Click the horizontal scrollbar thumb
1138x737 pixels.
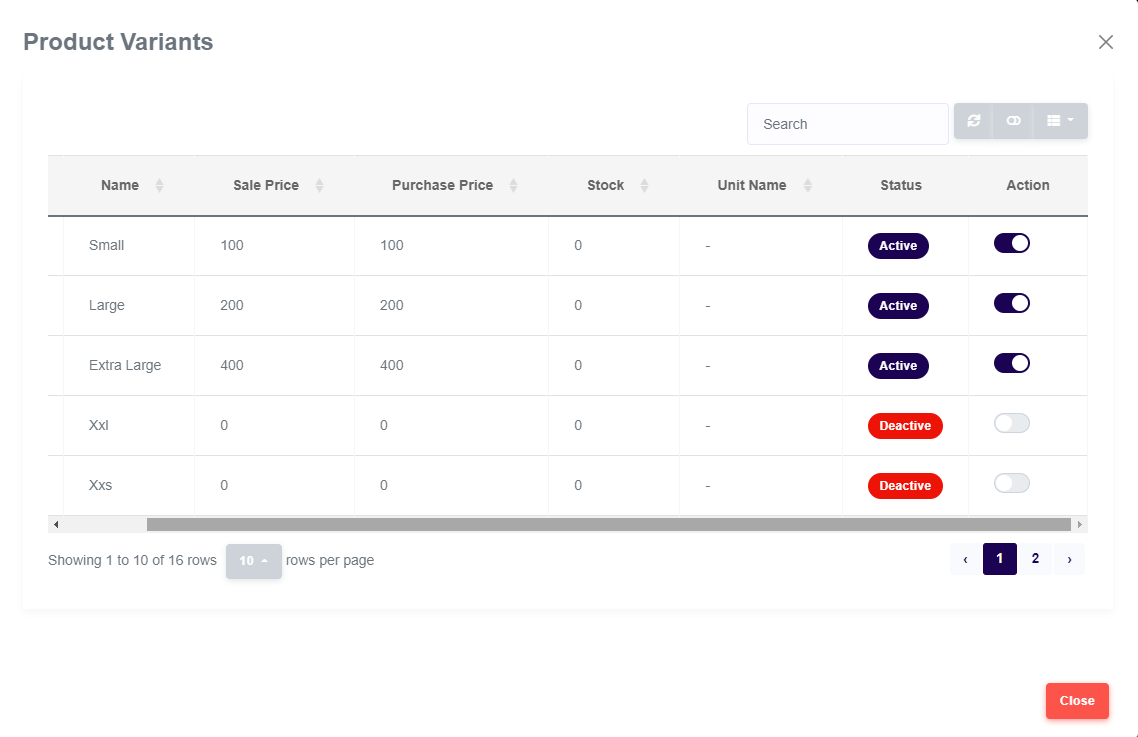608,524
